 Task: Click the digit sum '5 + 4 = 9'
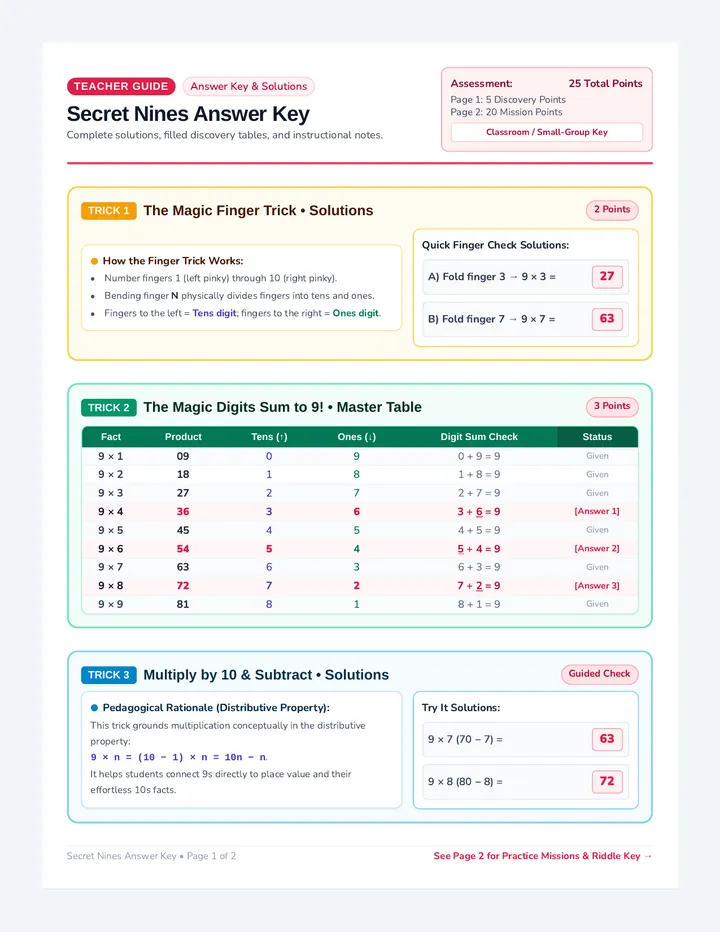click(x=479, y=549)
